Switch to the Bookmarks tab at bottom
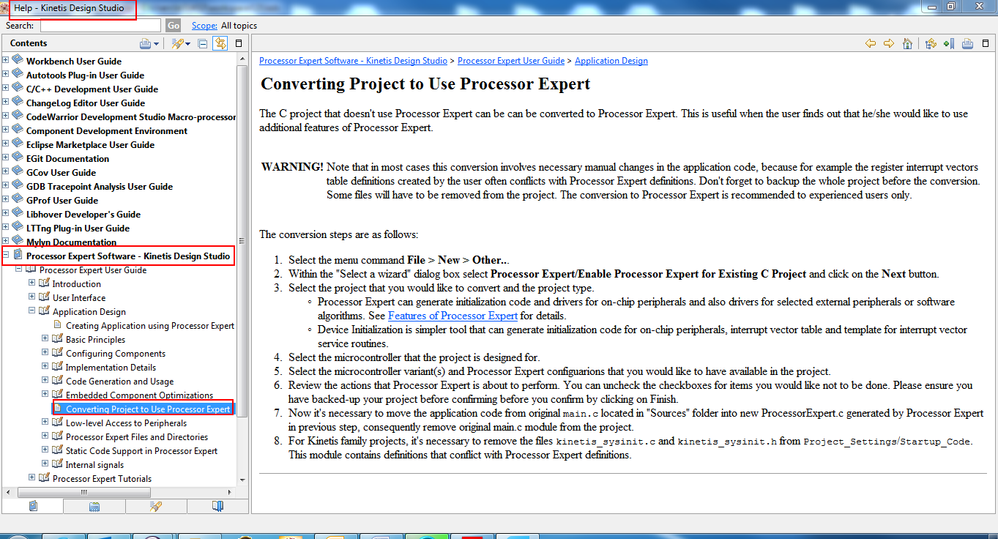The height and width of the screenshot is (539, 998). [x=218, y=506]
